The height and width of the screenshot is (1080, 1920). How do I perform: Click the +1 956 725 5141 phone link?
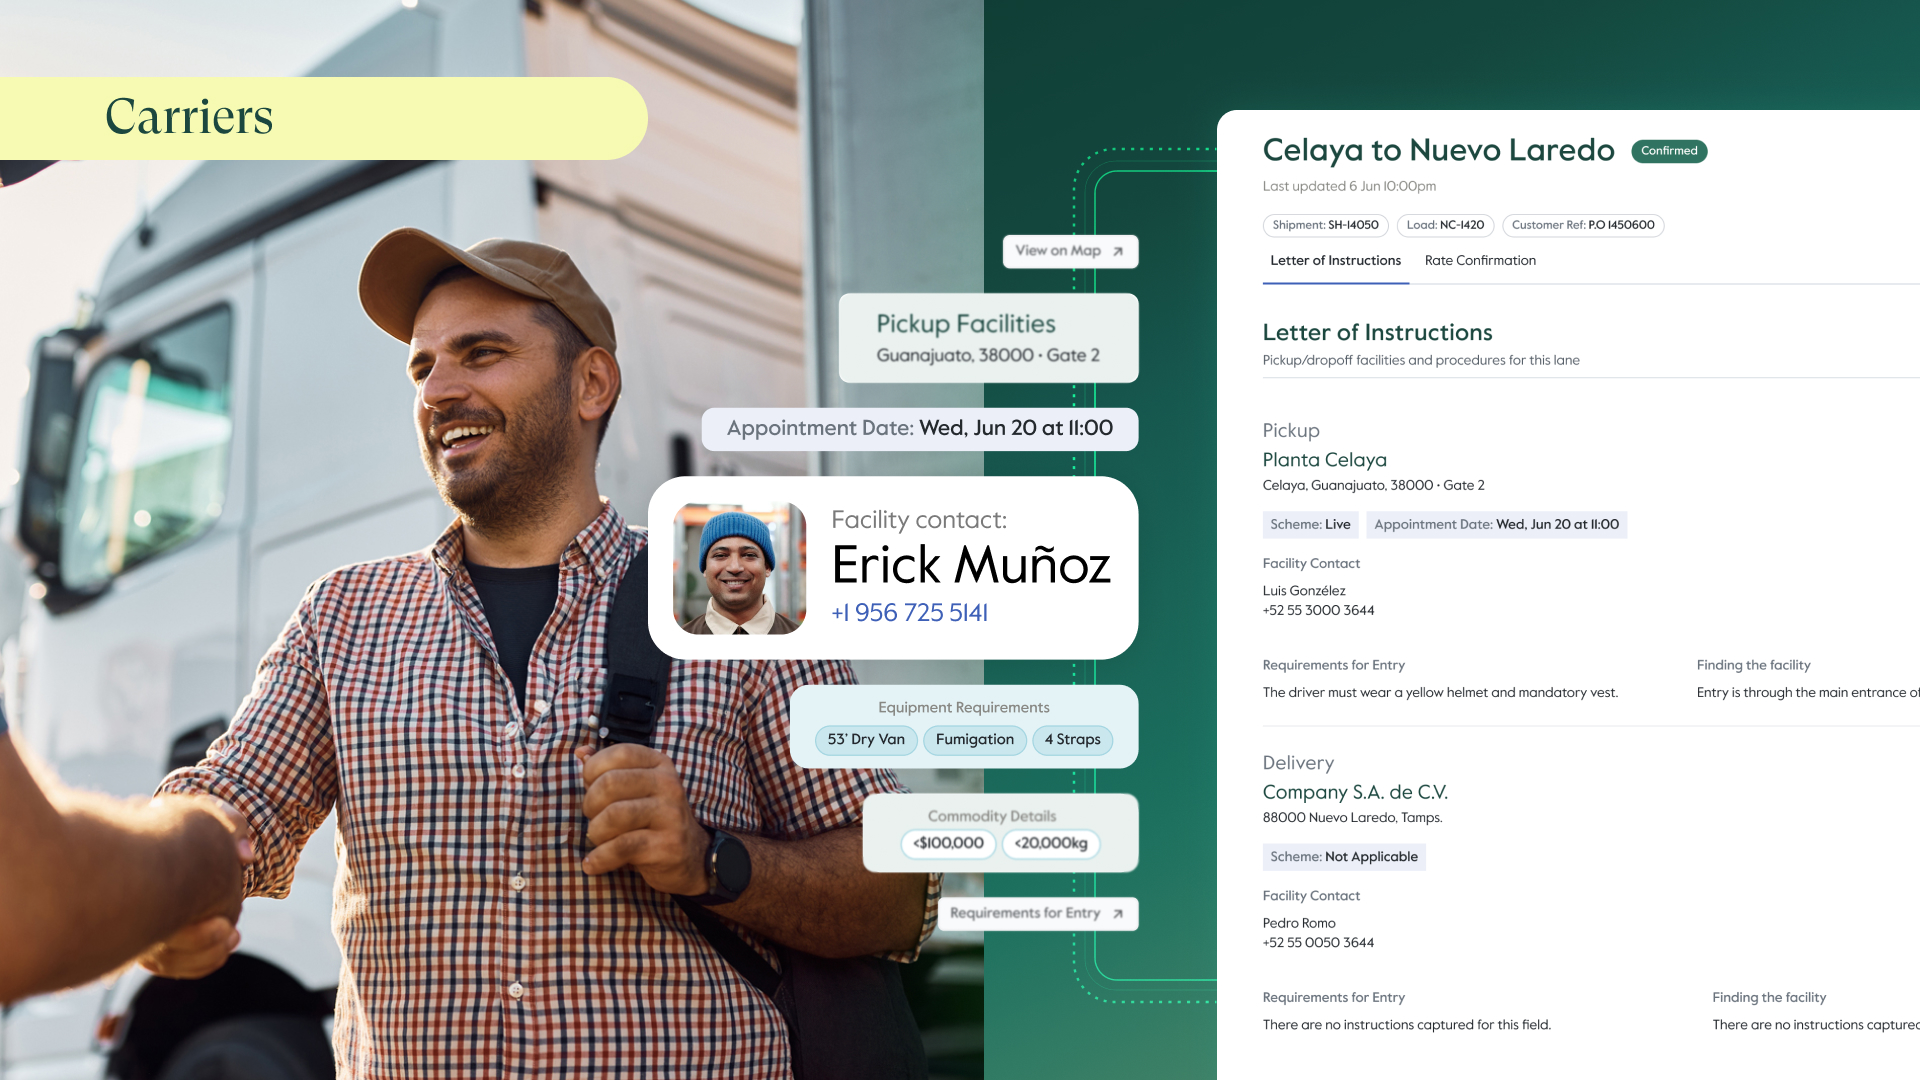[909, 613]
